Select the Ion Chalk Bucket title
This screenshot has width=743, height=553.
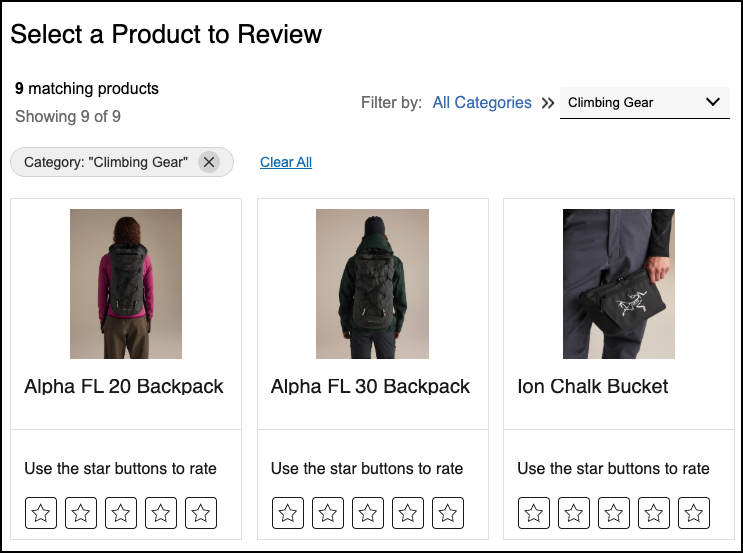(x=592, y=387)
